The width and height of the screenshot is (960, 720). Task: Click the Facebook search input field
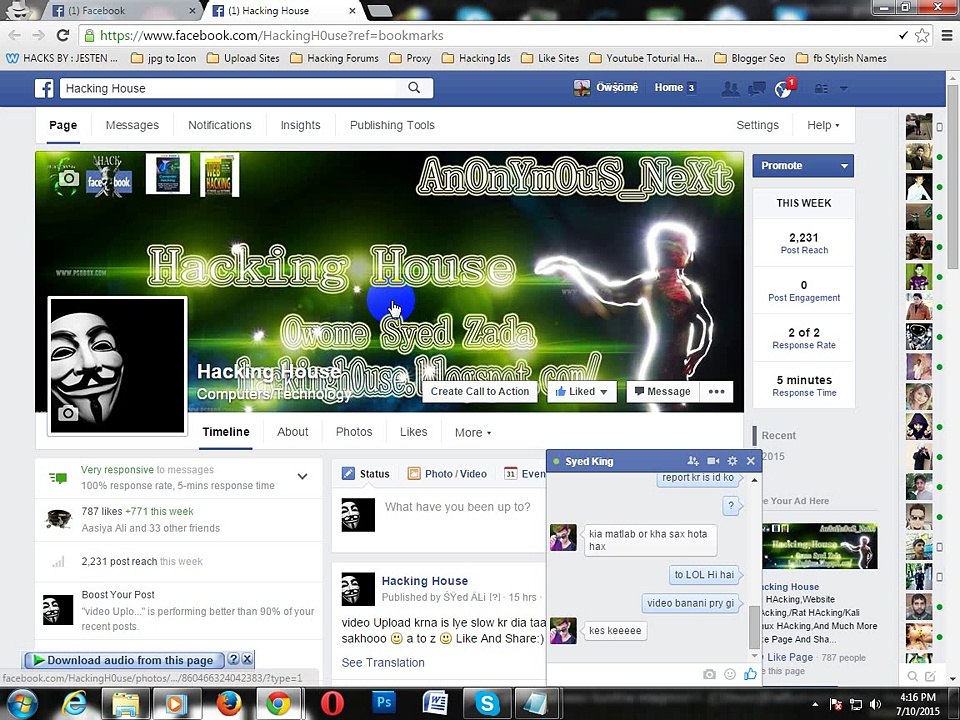[233, 88]
